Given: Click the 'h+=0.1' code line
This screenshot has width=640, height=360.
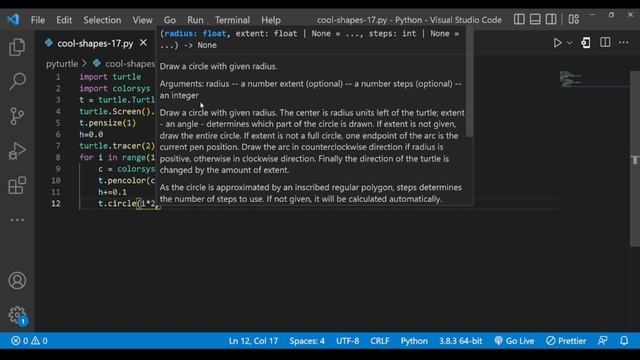Looking at the screenshot, I should [x=112, y=192].
